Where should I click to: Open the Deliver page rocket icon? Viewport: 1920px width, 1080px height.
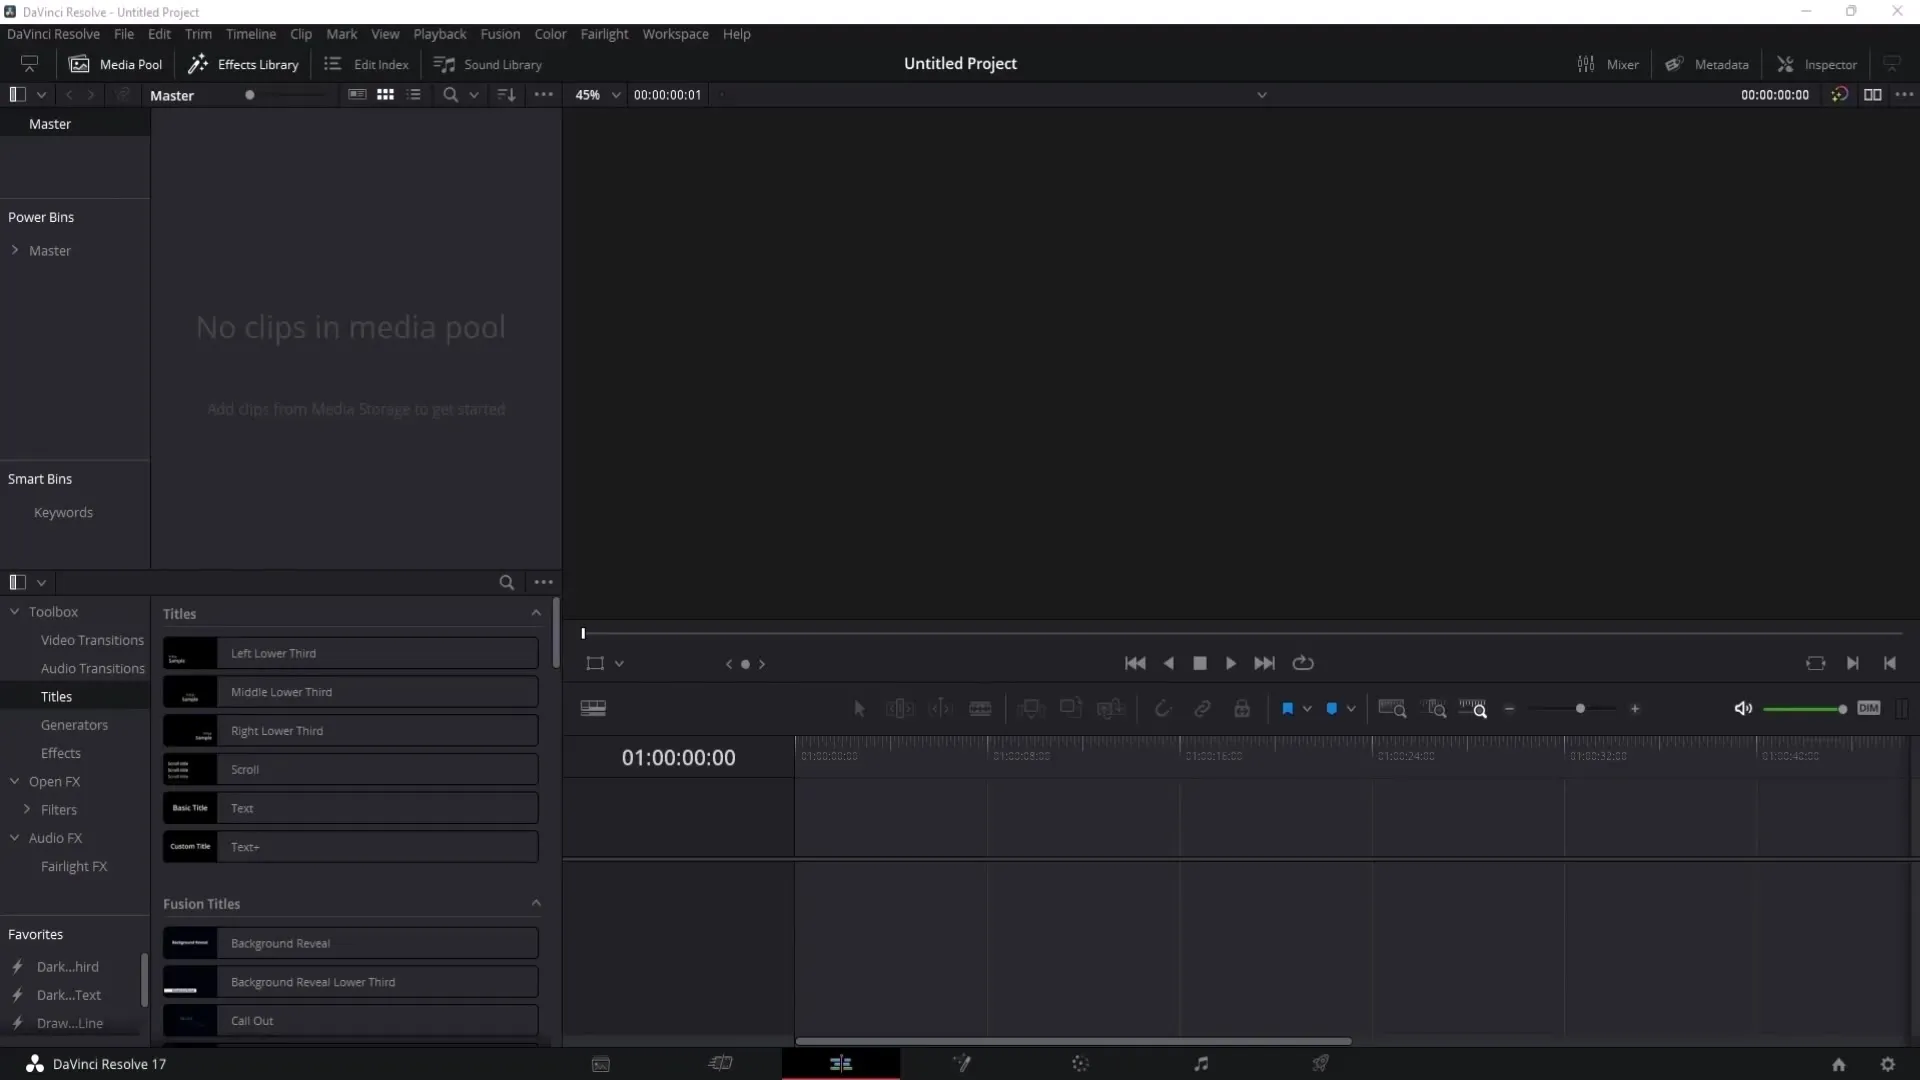coord(1321,1064)
